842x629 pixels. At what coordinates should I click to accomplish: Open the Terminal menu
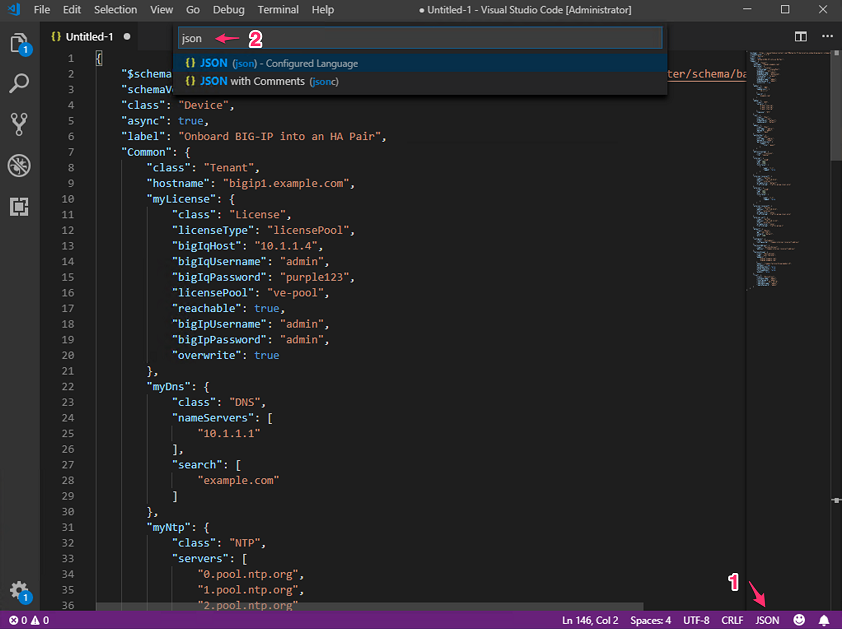pyautogui.click(x=278, y=10)
